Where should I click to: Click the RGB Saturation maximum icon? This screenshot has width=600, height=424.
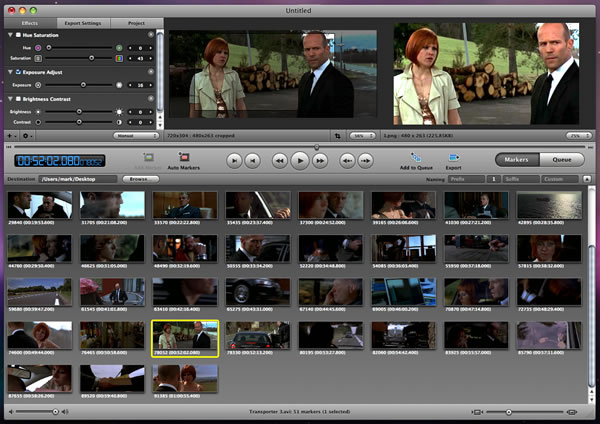coord(119,59)
